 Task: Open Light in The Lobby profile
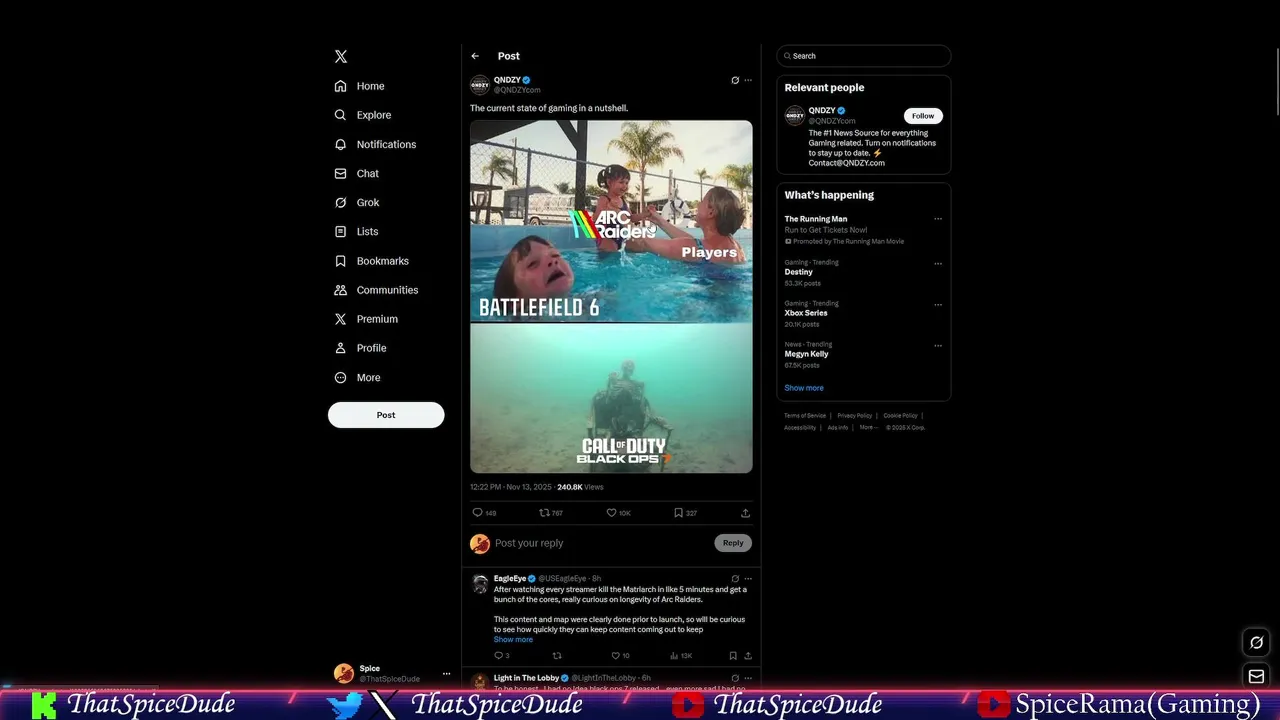coord(526,678)
